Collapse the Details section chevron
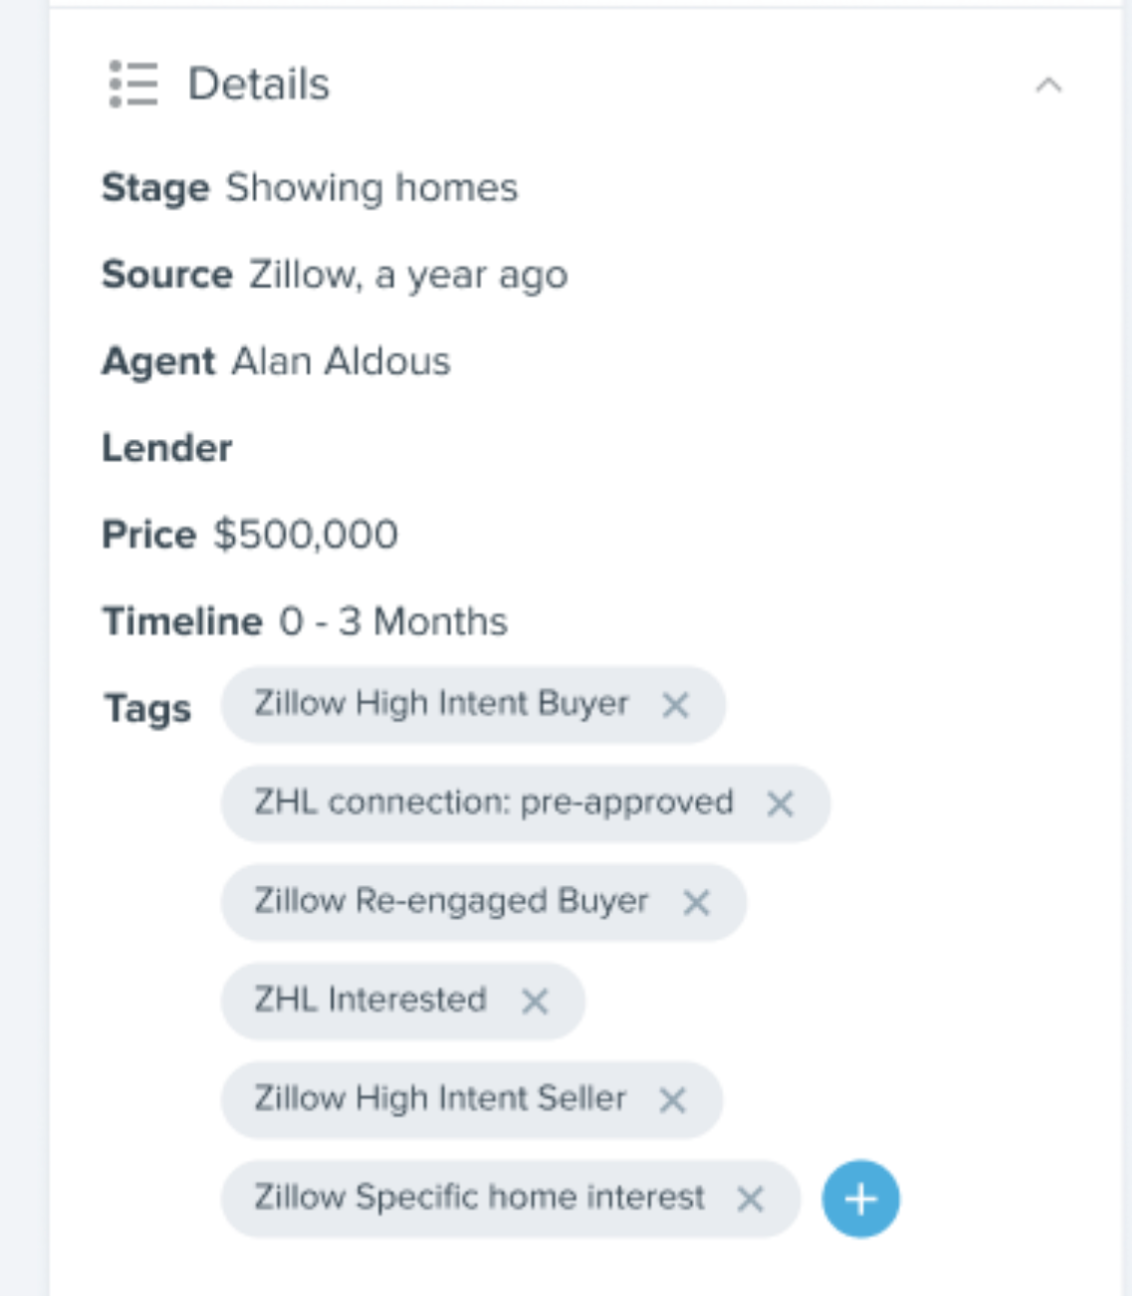Screen dimensions: 1132x1296 point(1048,85)
